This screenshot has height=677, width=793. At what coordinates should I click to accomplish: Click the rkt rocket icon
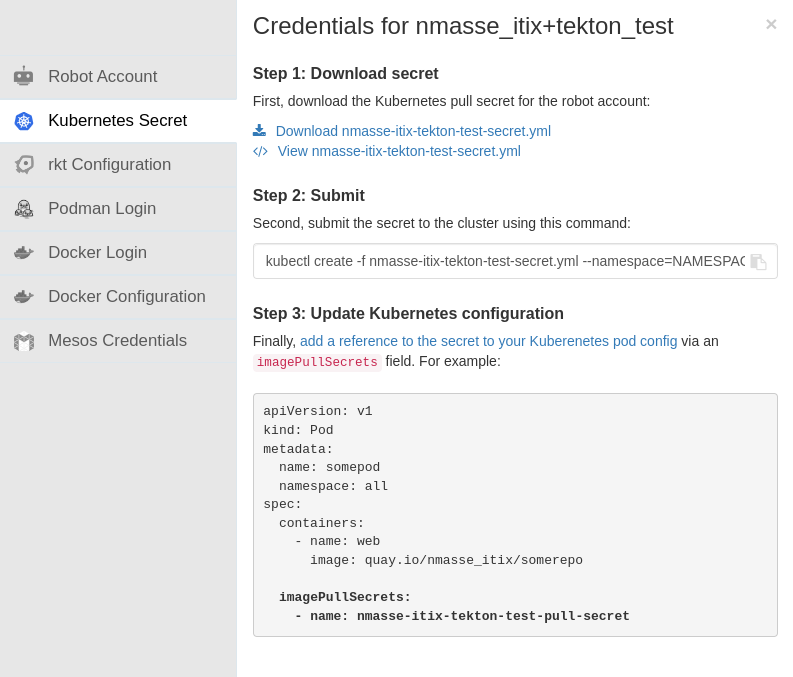pos(23,165)
